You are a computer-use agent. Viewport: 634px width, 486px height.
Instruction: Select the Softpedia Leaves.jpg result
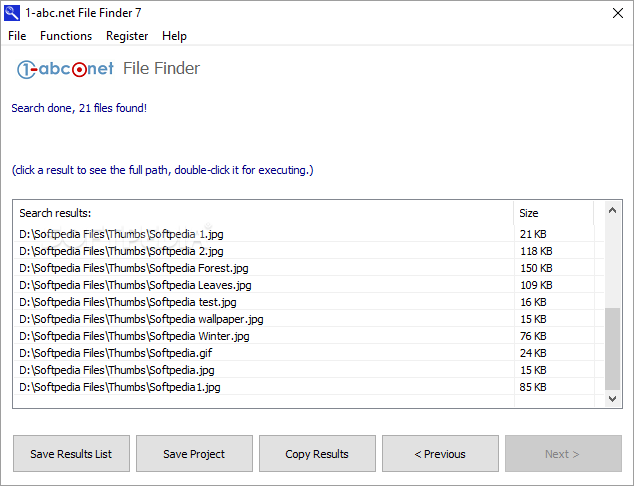[309, 285]
